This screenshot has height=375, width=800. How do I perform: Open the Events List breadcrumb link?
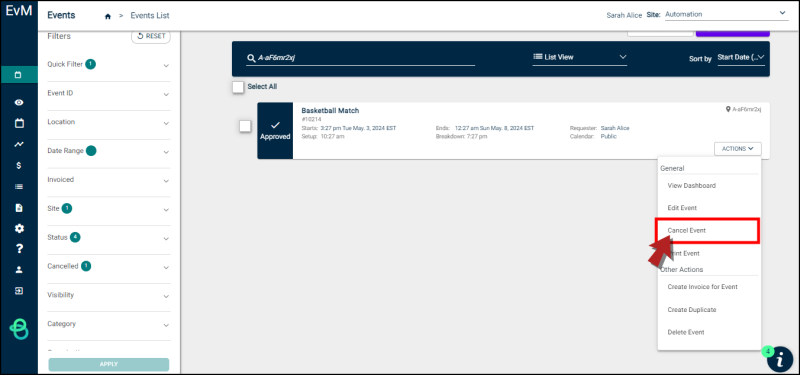coord(150,16)
